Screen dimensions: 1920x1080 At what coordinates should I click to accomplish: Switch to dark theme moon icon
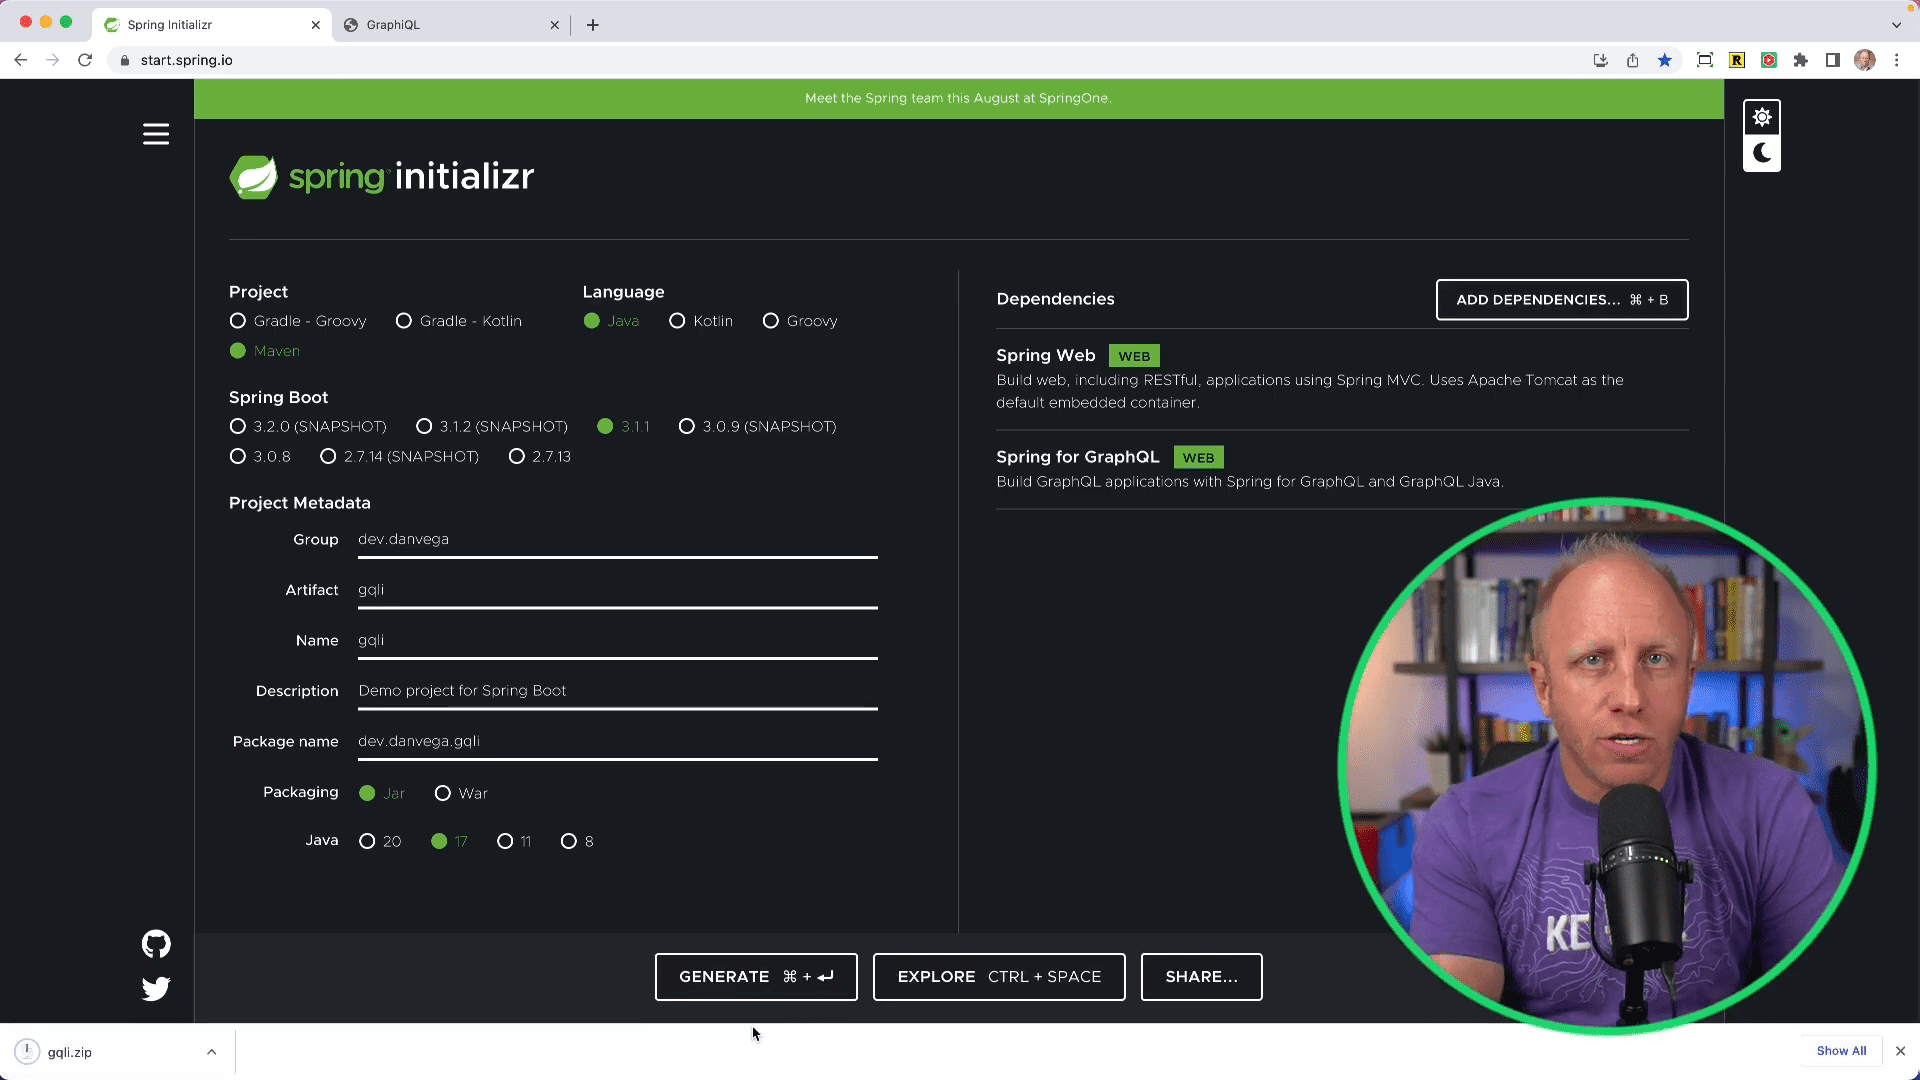(x=1761, y=153)
